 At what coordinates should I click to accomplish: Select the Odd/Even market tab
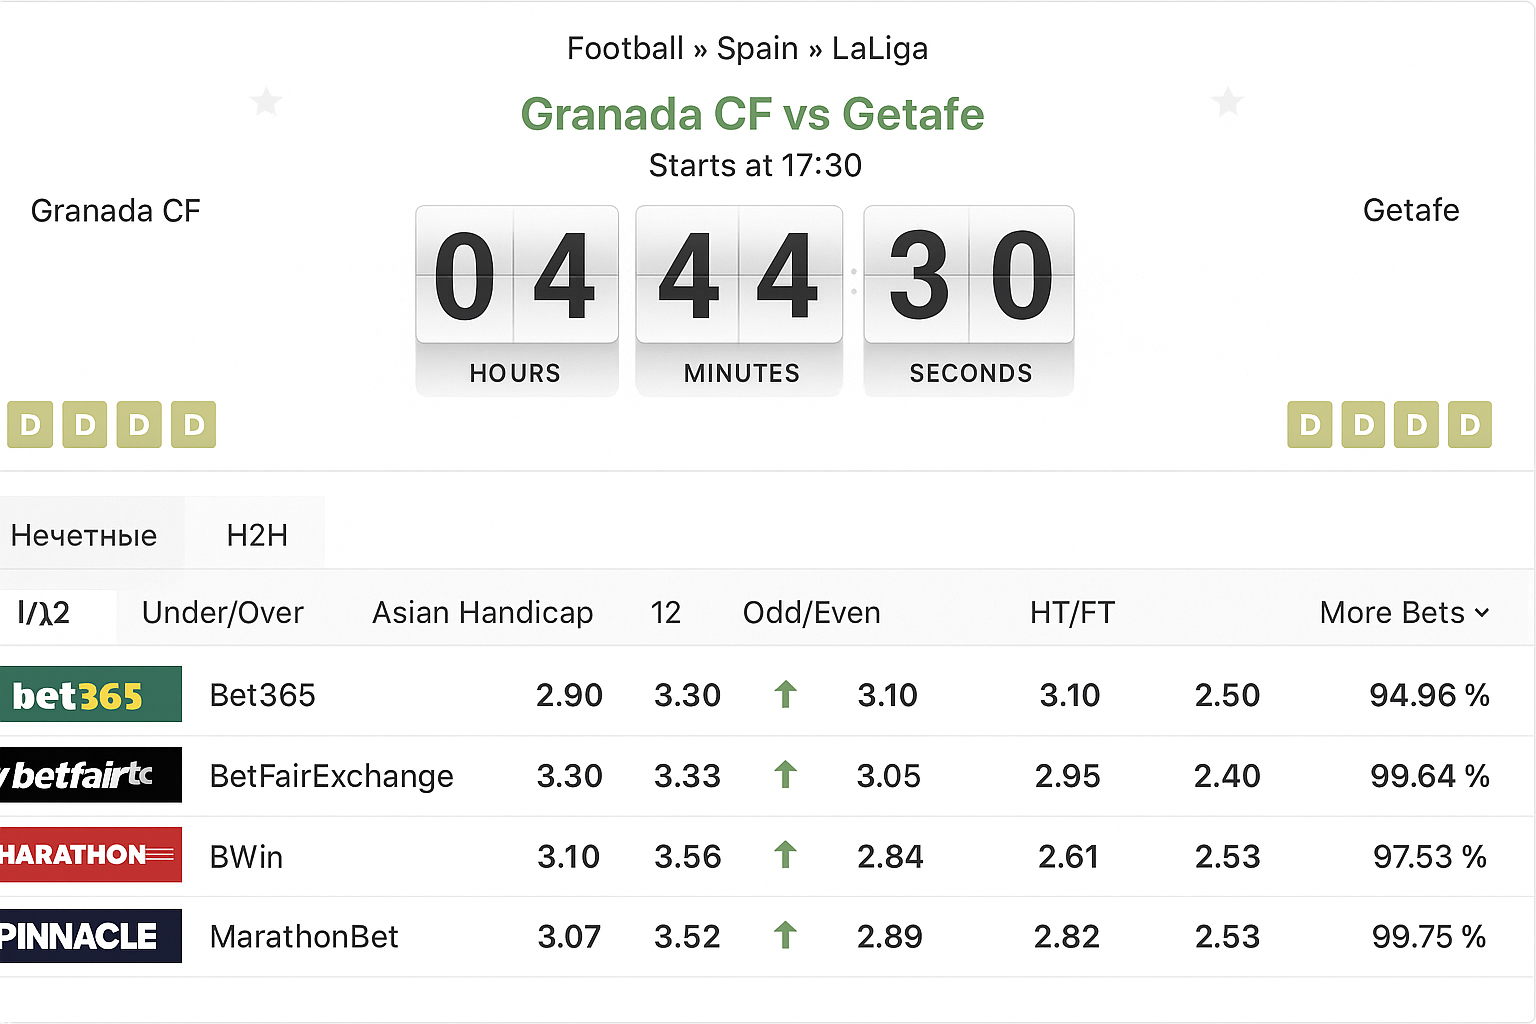tap(811, 612)
